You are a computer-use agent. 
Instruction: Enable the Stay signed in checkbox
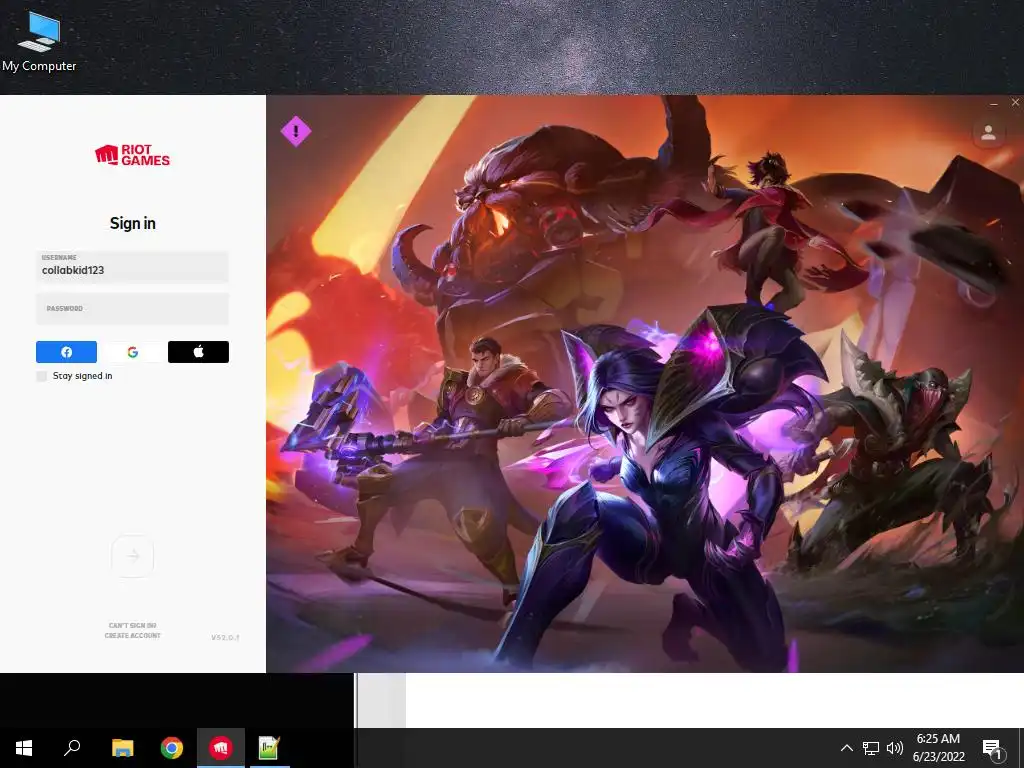[x=42, y=376]
